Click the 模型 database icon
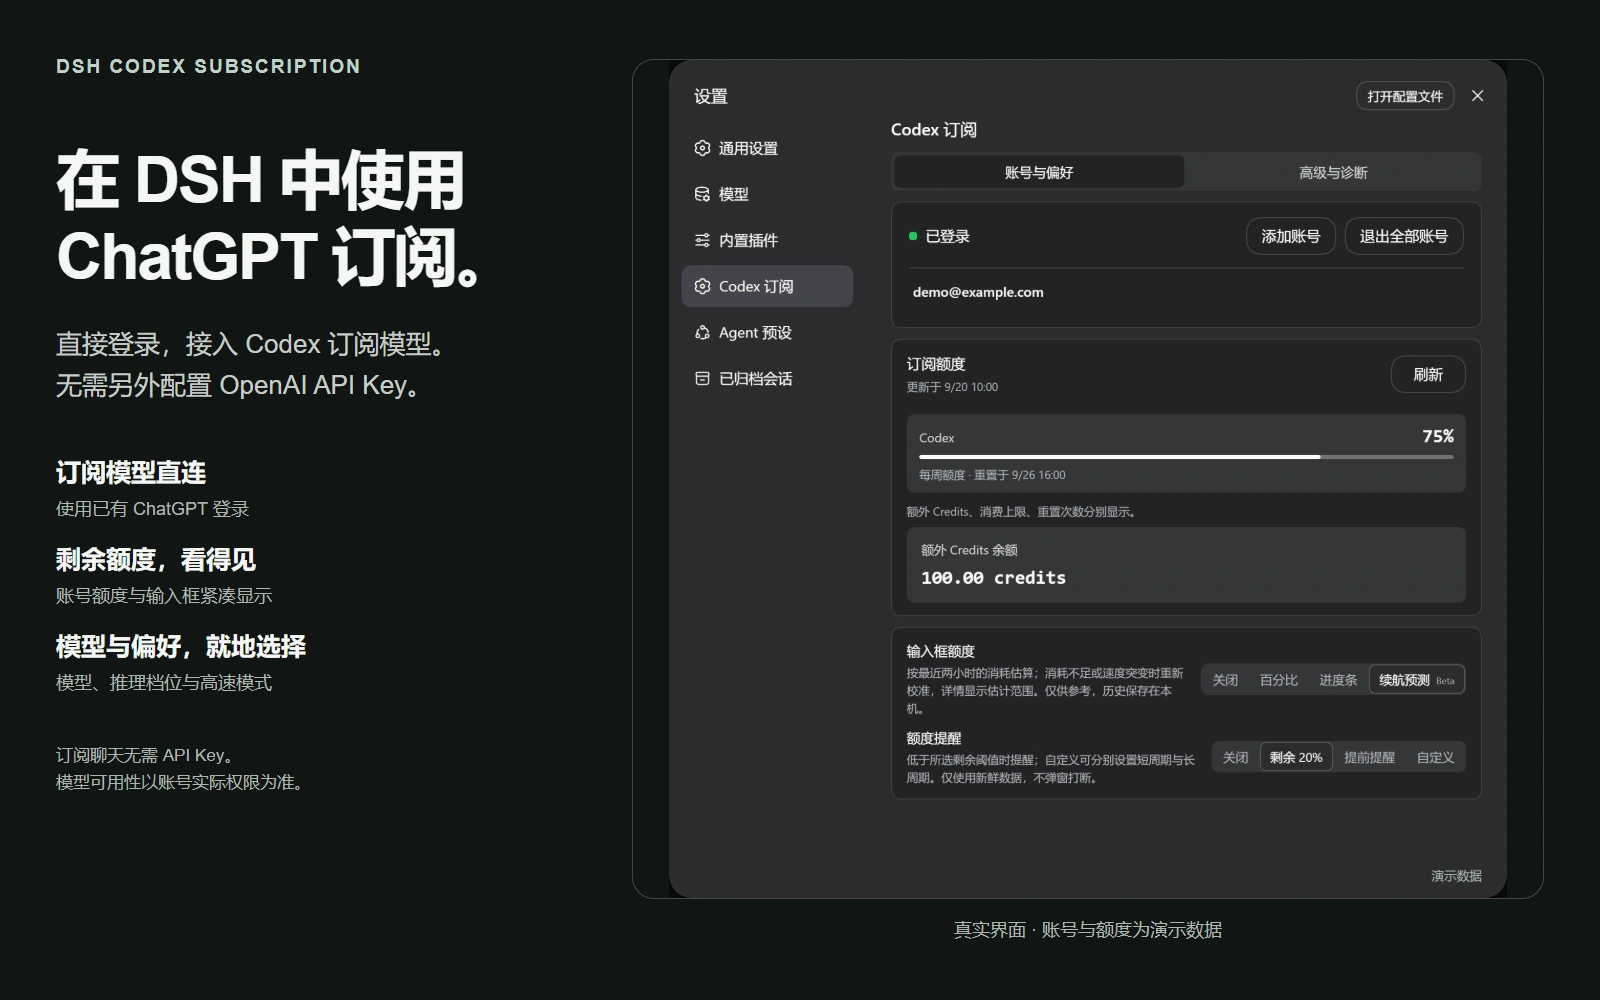This screenshot has width=1600, height=1000. (702, 194)
